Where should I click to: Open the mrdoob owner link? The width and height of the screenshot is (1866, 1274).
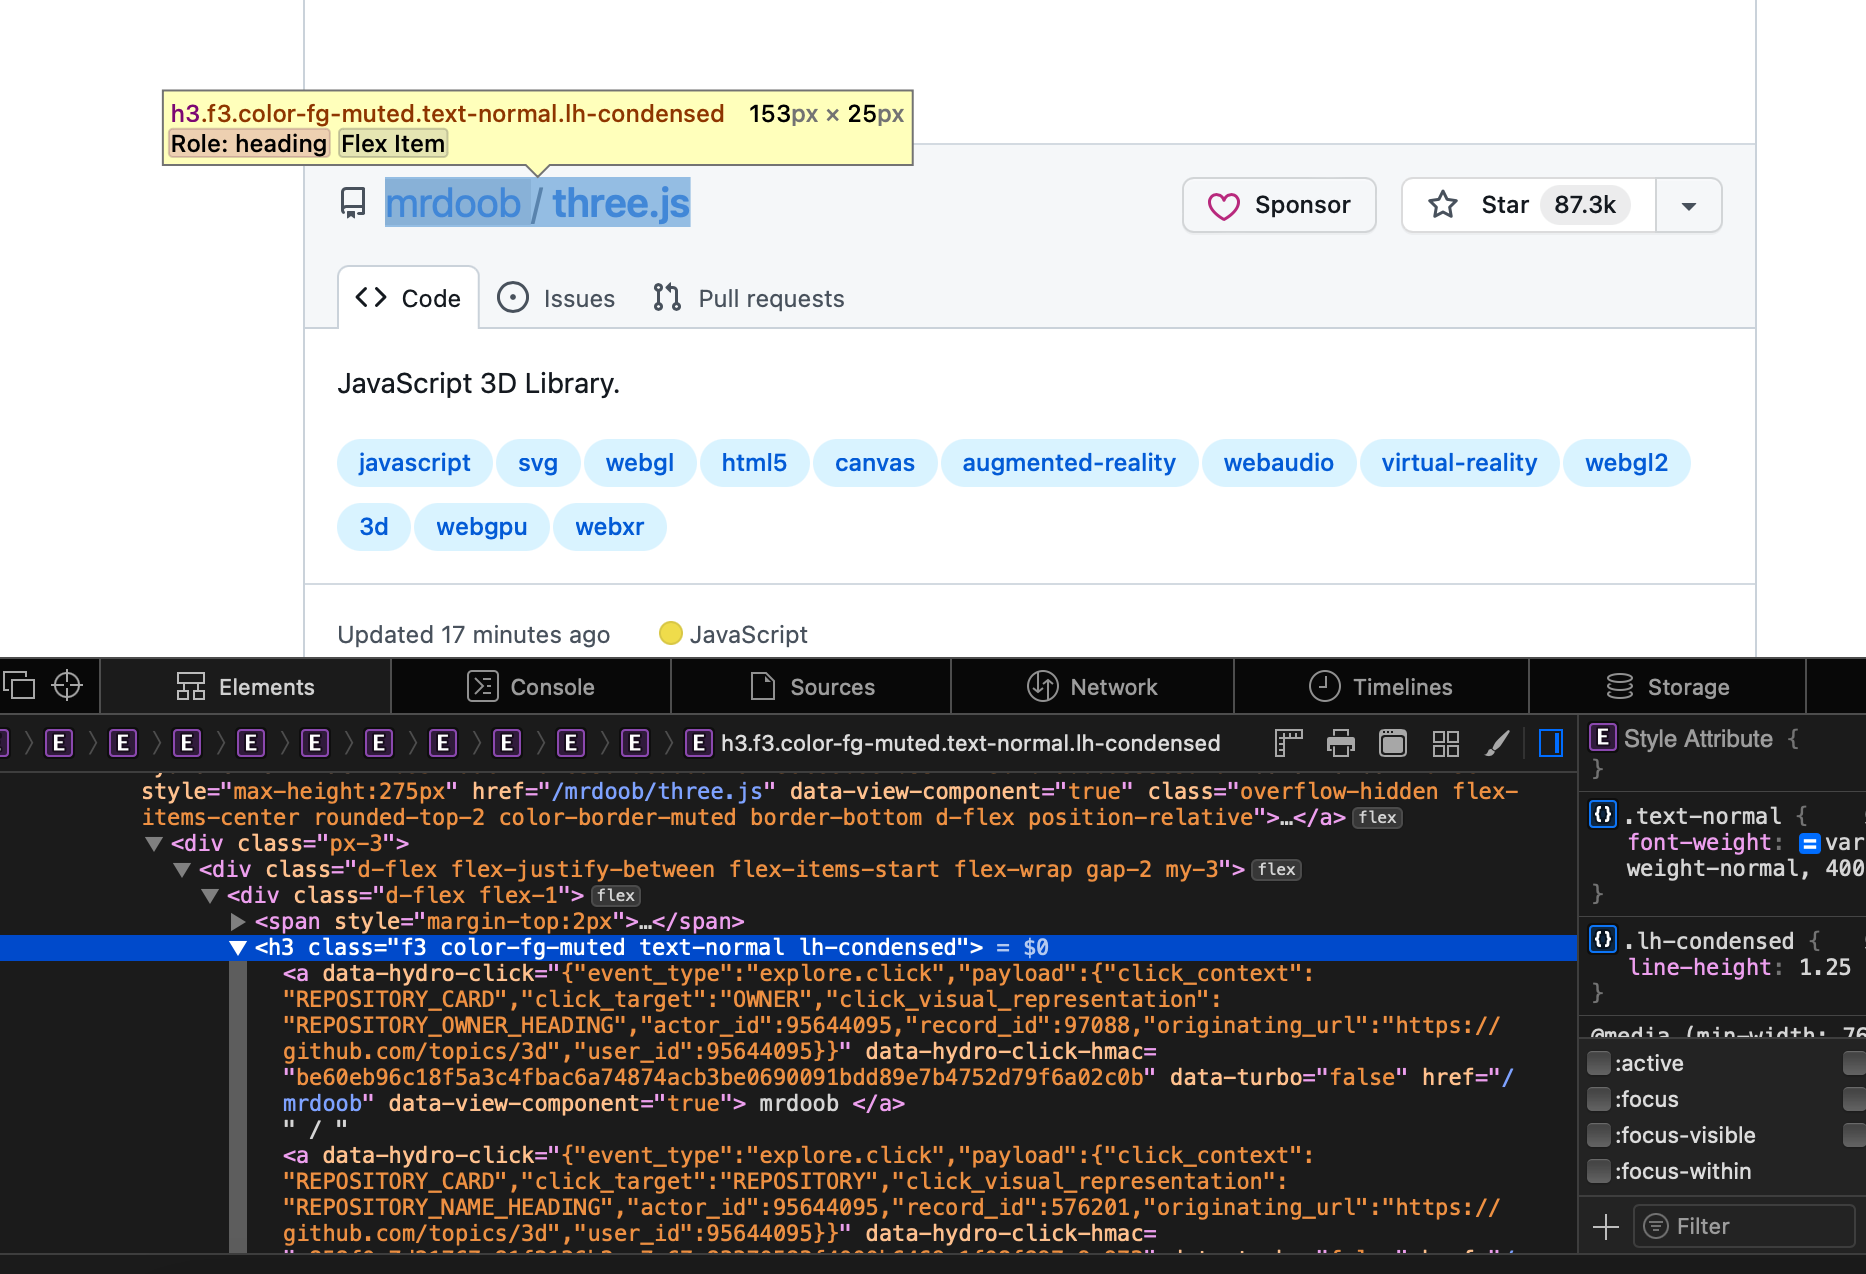tap(453, 203)
